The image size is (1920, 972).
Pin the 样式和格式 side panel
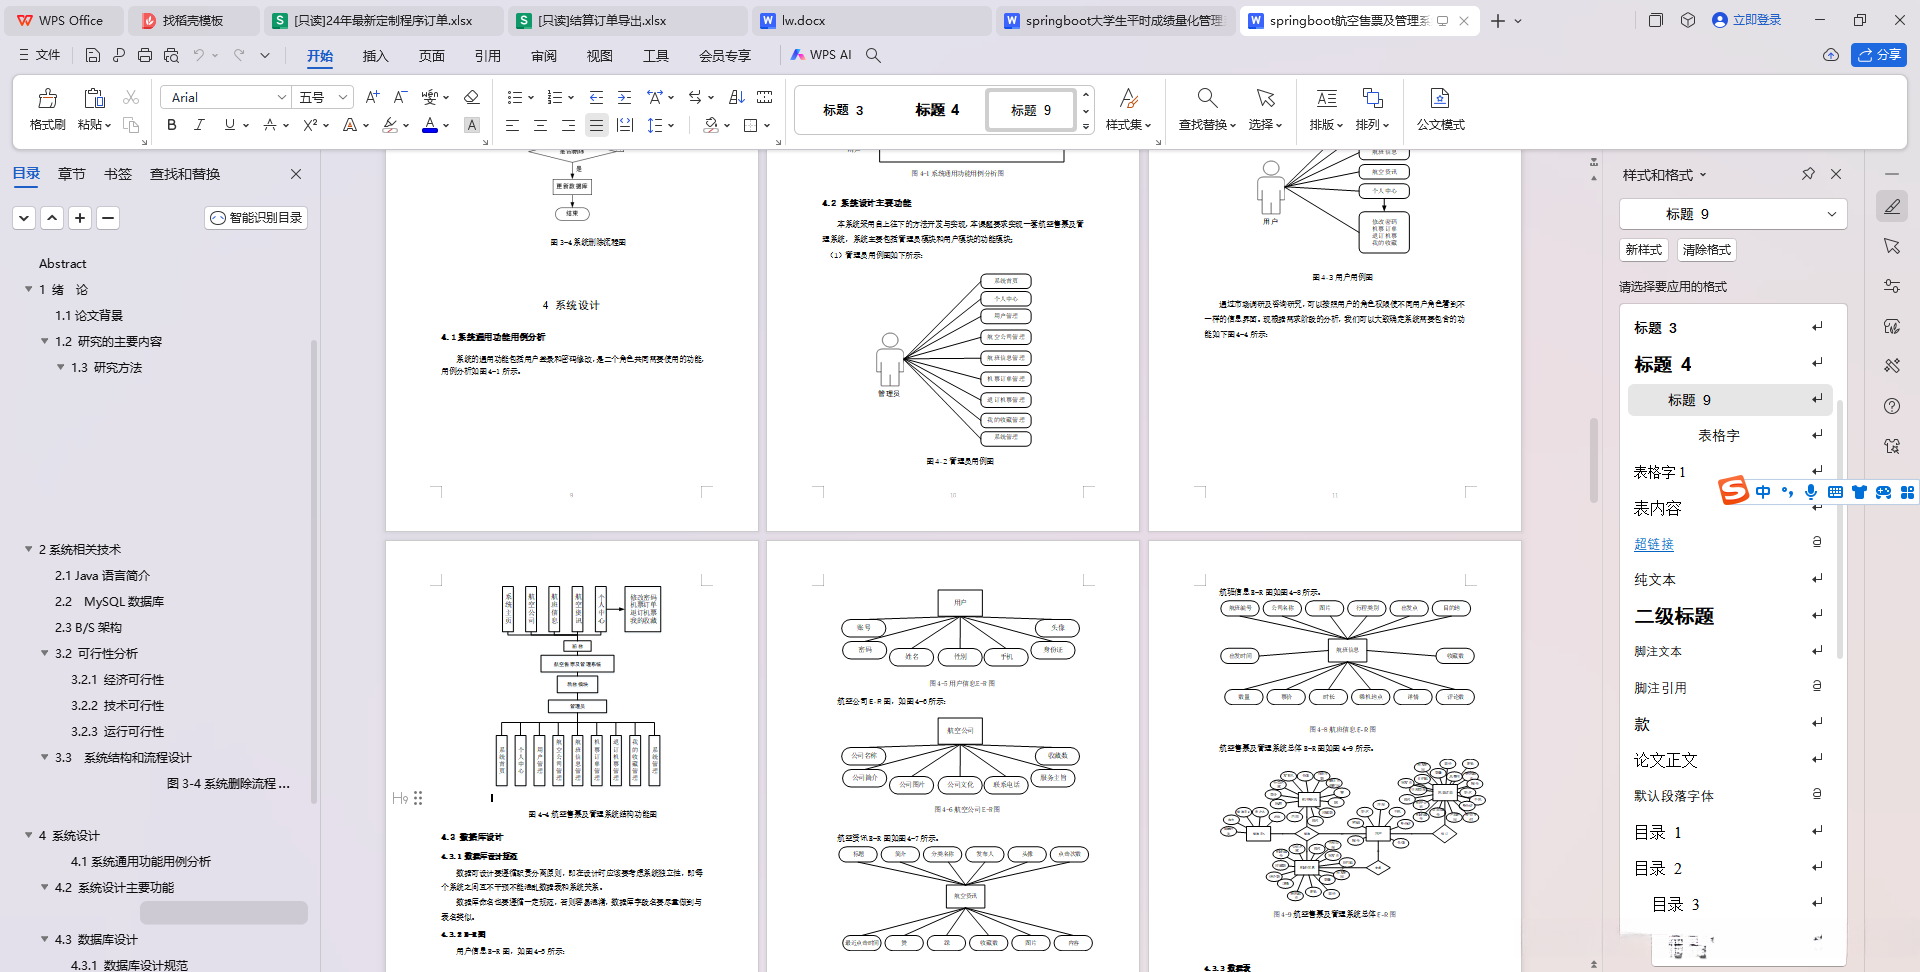[1808, 174]
